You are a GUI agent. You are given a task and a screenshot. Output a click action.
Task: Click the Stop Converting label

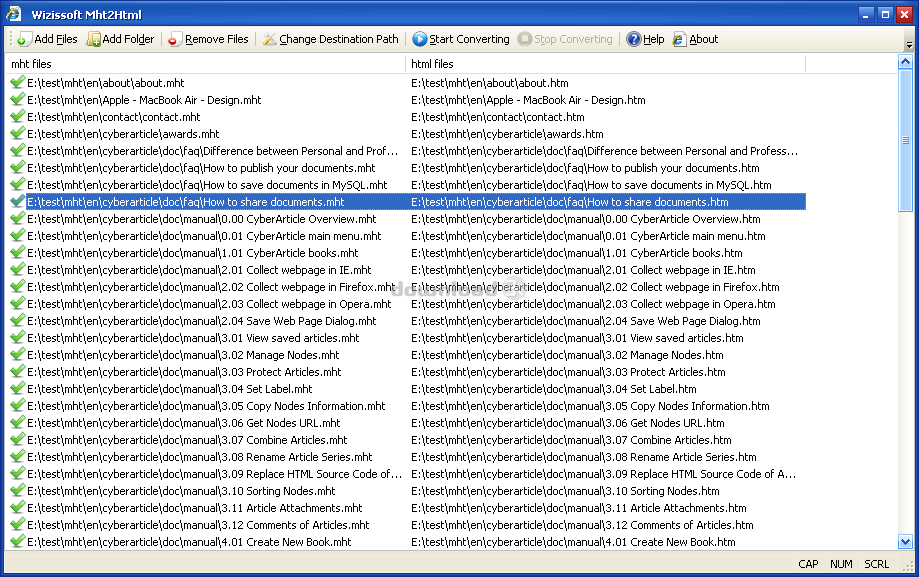pyautogui.click(x=573, y=39)
